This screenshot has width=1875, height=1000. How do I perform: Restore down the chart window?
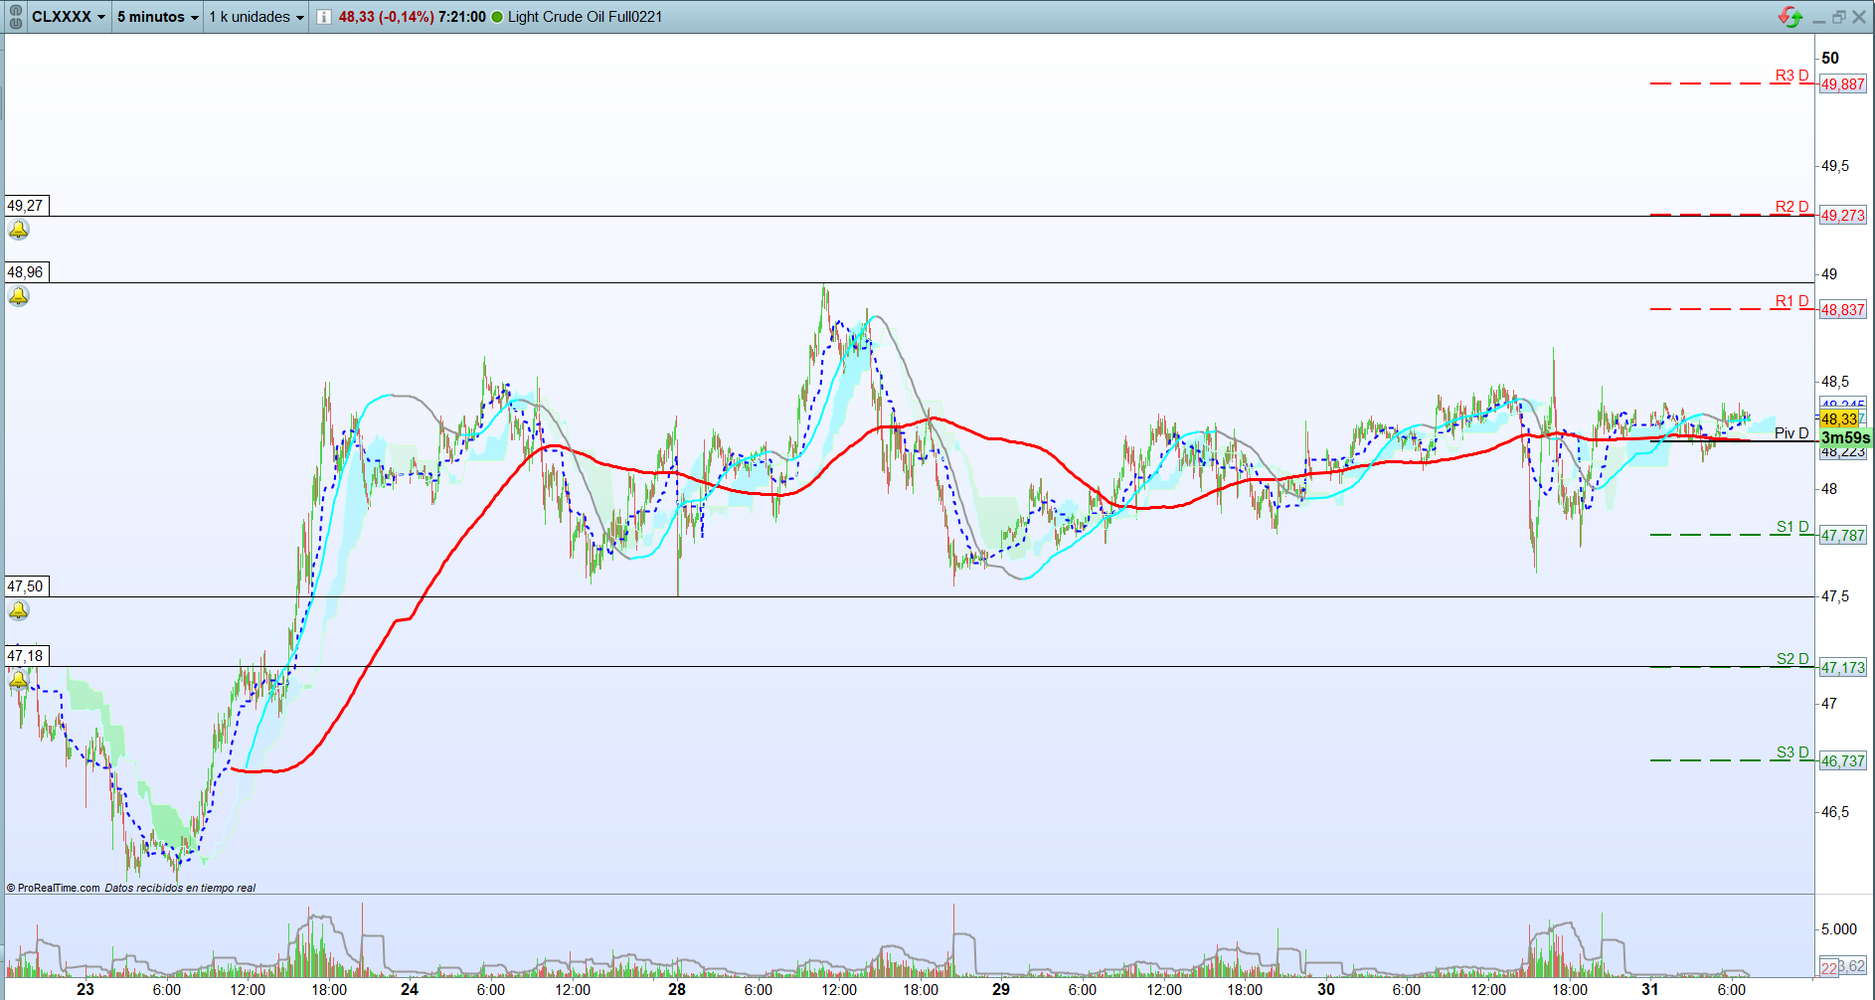tap(1839, 17)
